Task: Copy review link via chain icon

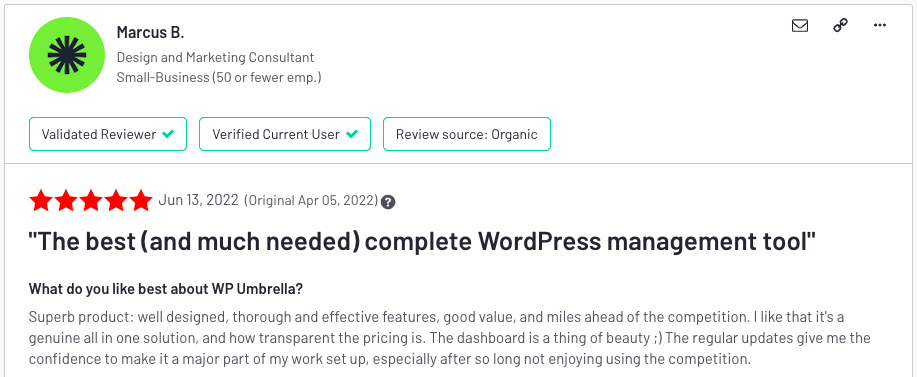Action: tap(840, 26)
